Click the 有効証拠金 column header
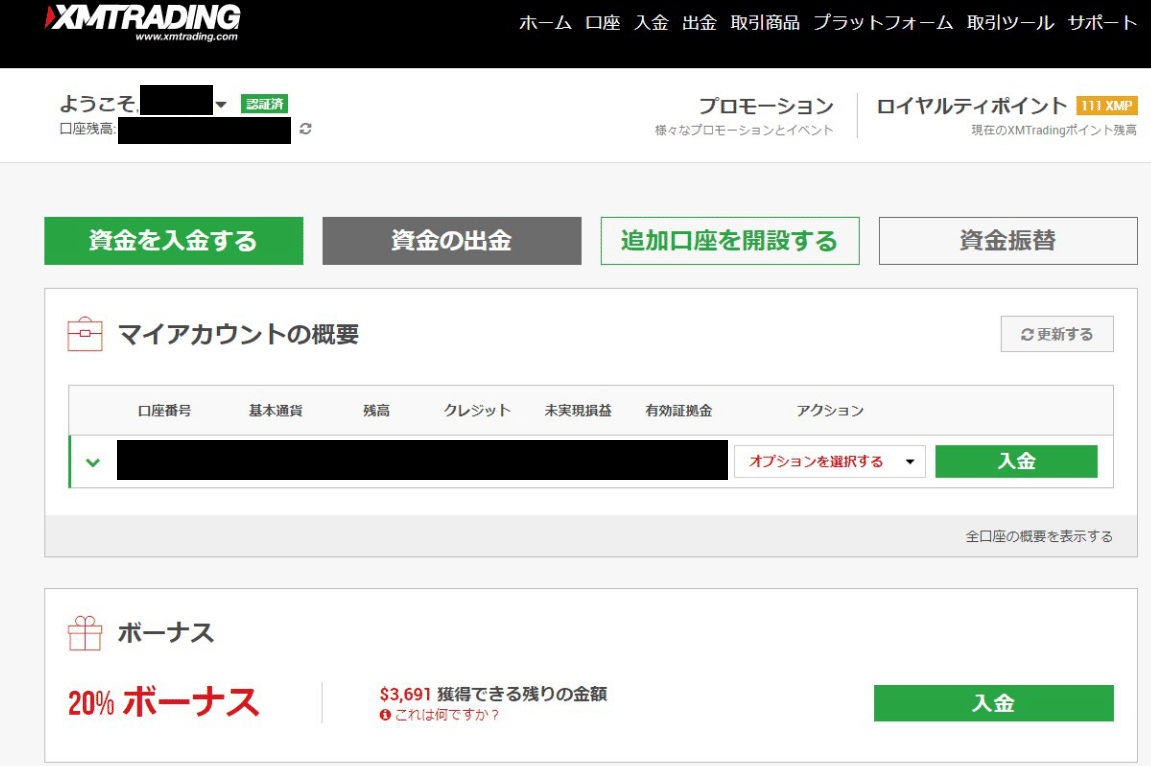Screen dimensions: 1151x766 [x=679, y=411]
